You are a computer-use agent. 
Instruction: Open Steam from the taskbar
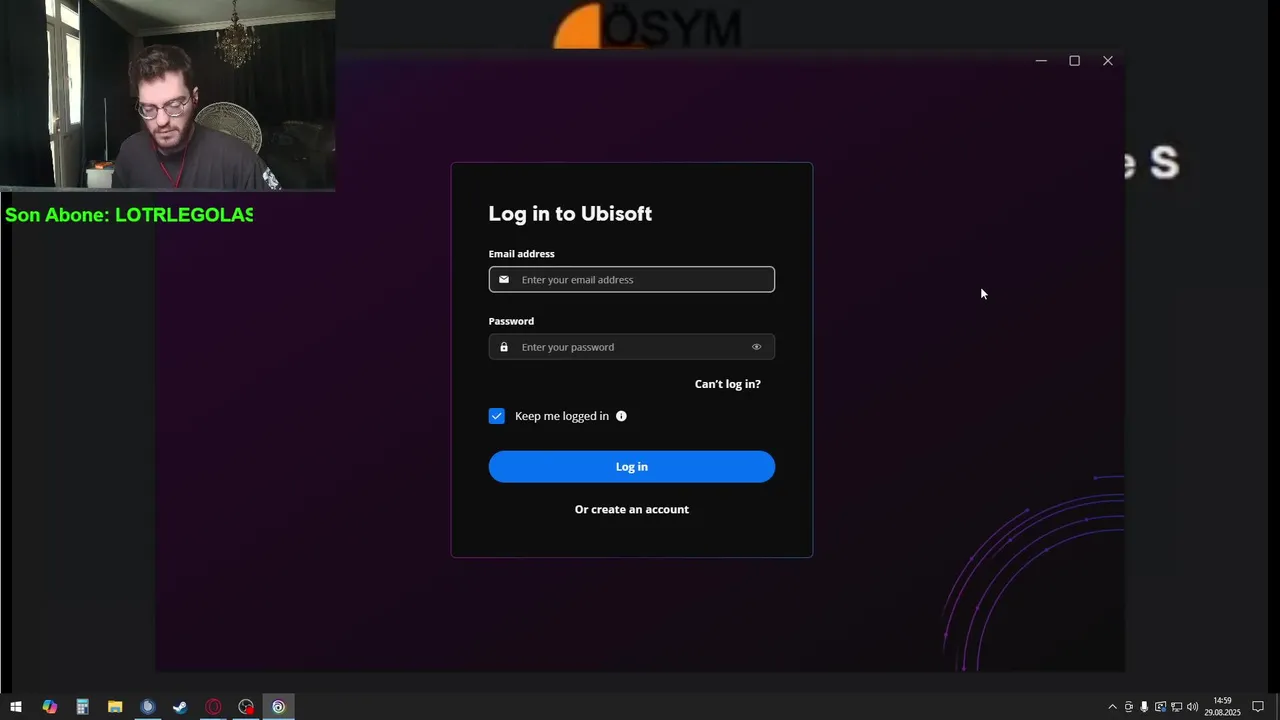(x=180, y=707)
